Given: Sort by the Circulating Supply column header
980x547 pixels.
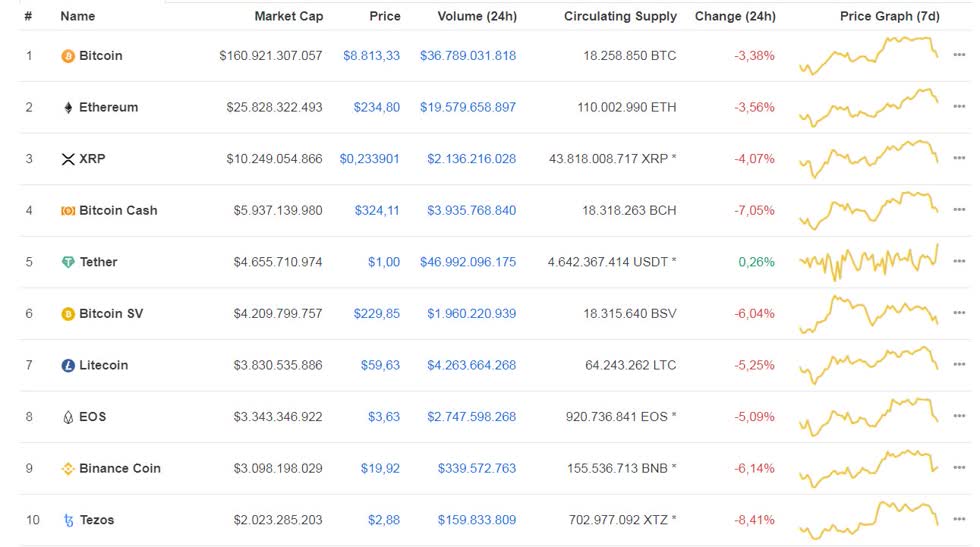Looking at the screenshot, I should point(620,16).
